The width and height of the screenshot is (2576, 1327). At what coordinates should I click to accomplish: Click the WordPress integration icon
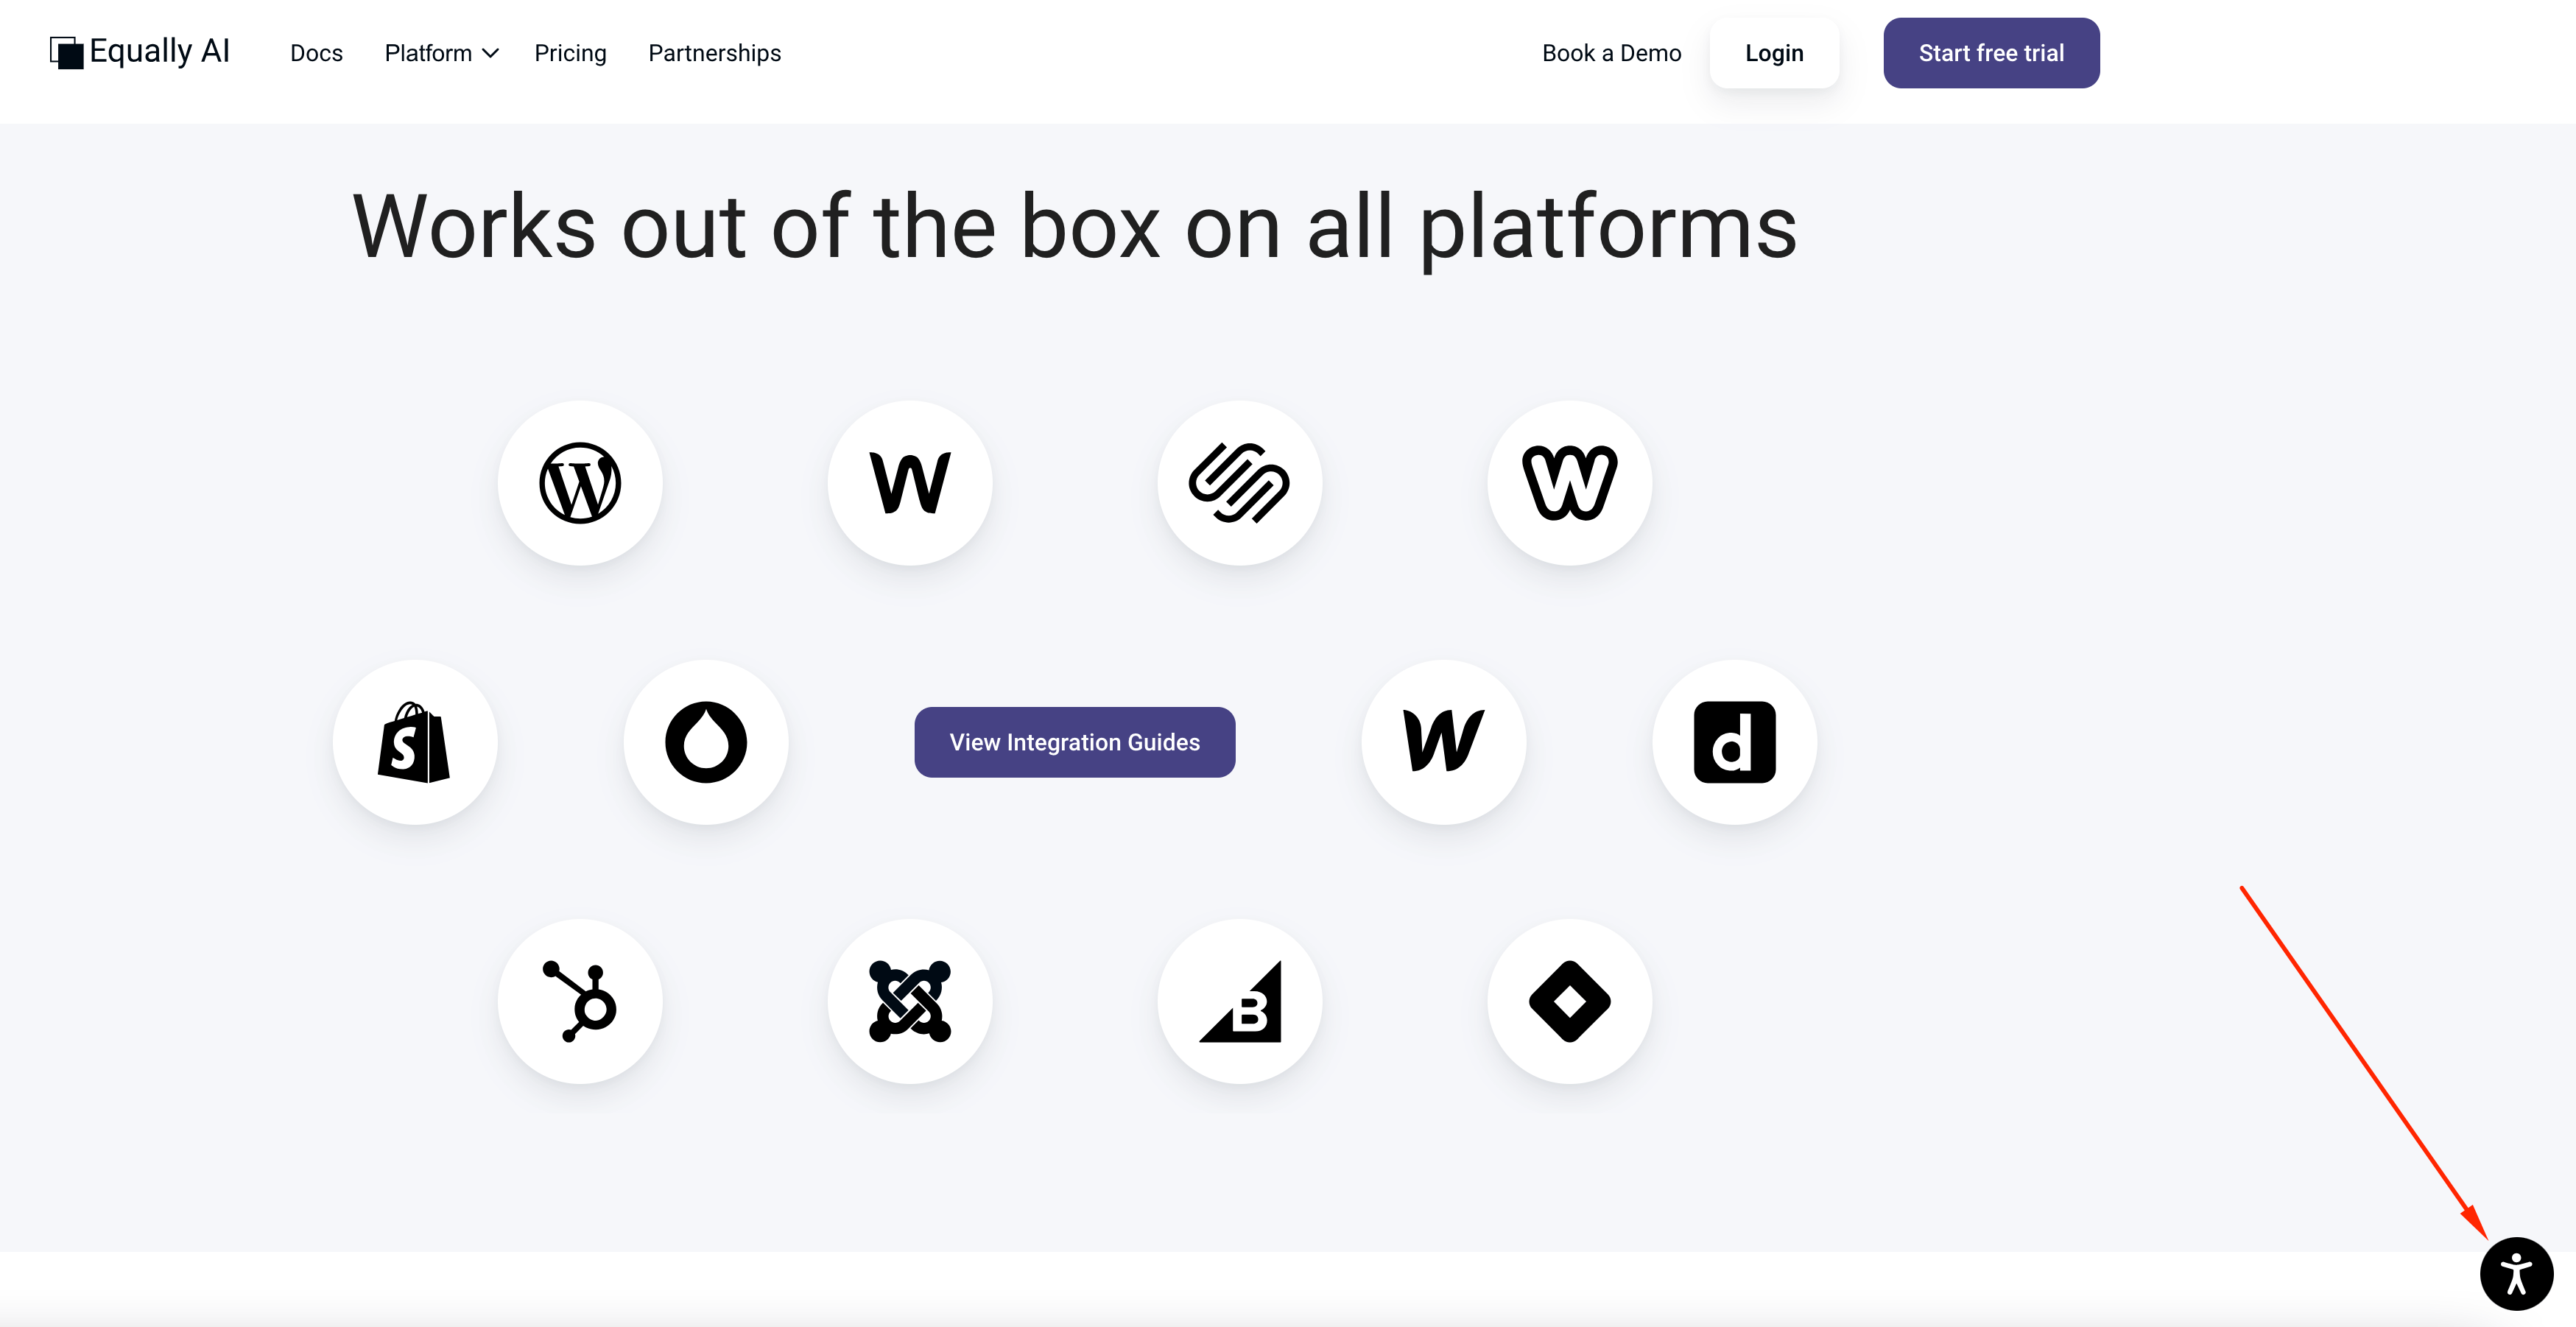coord(583,481)
